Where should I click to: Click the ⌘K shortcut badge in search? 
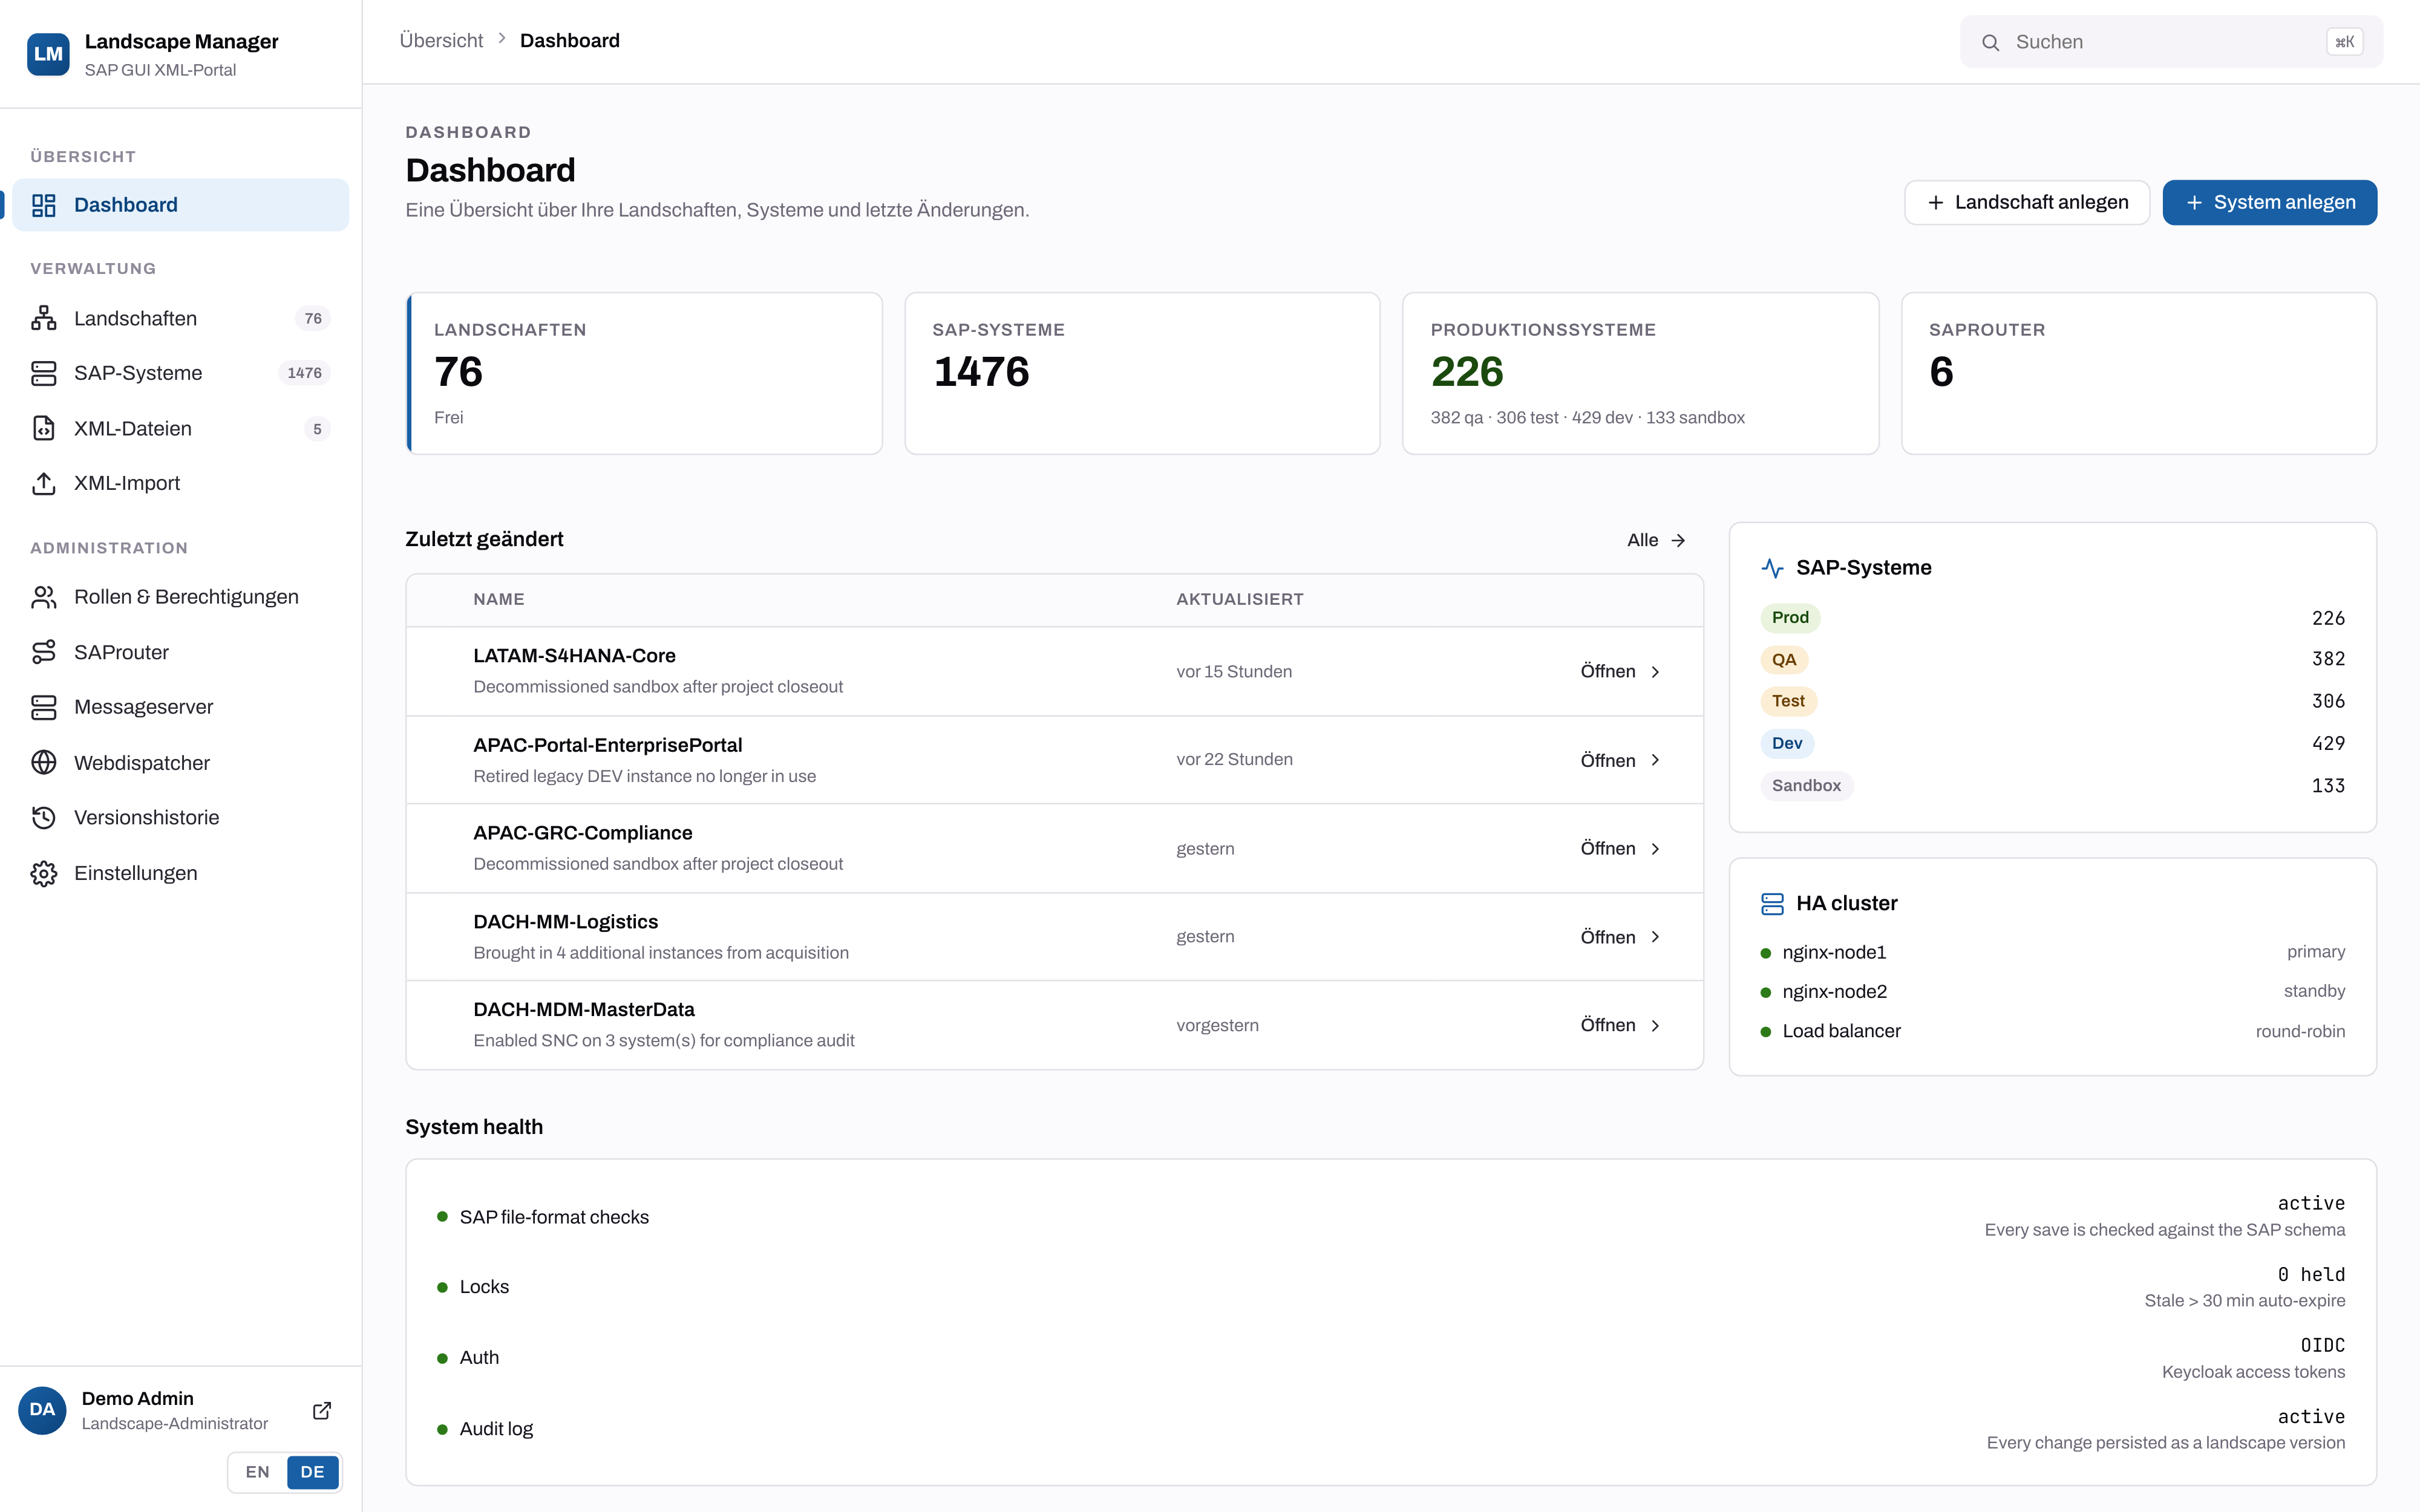[2345, 42]
